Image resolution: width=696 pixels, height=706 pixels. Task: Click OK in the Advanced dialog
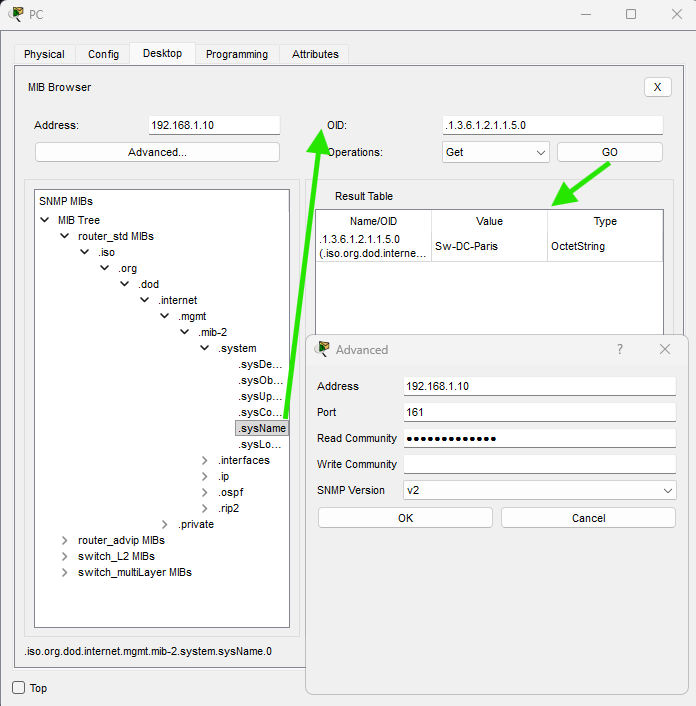pos(405,518)
